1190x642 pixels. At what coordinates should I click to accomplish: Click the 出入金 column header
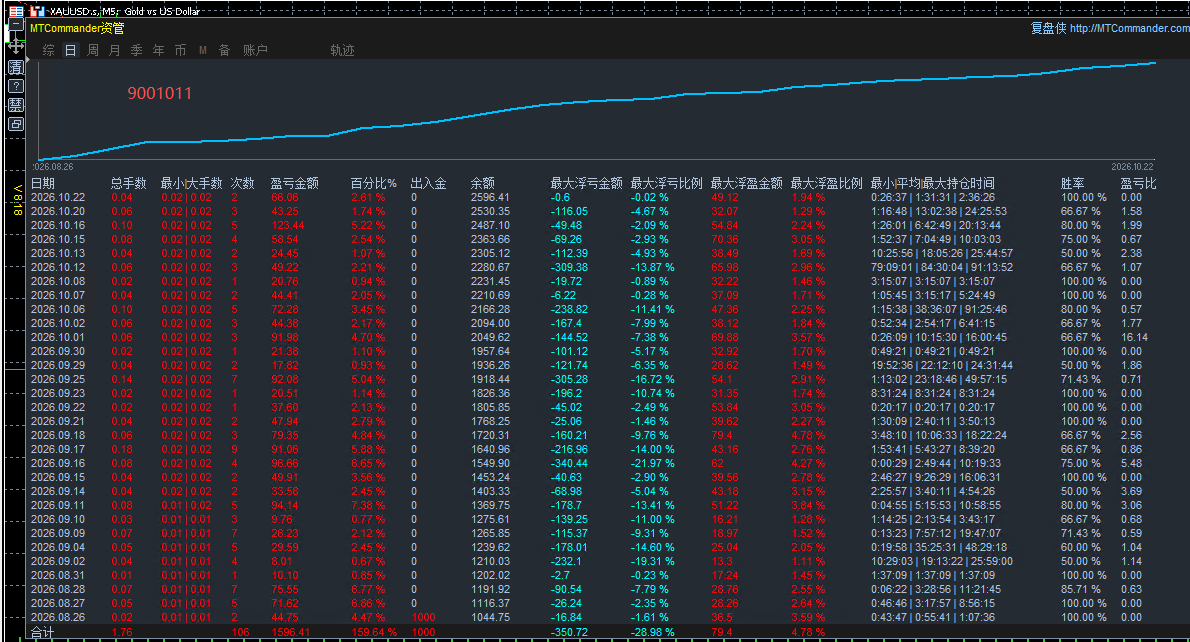click(429, 183)
